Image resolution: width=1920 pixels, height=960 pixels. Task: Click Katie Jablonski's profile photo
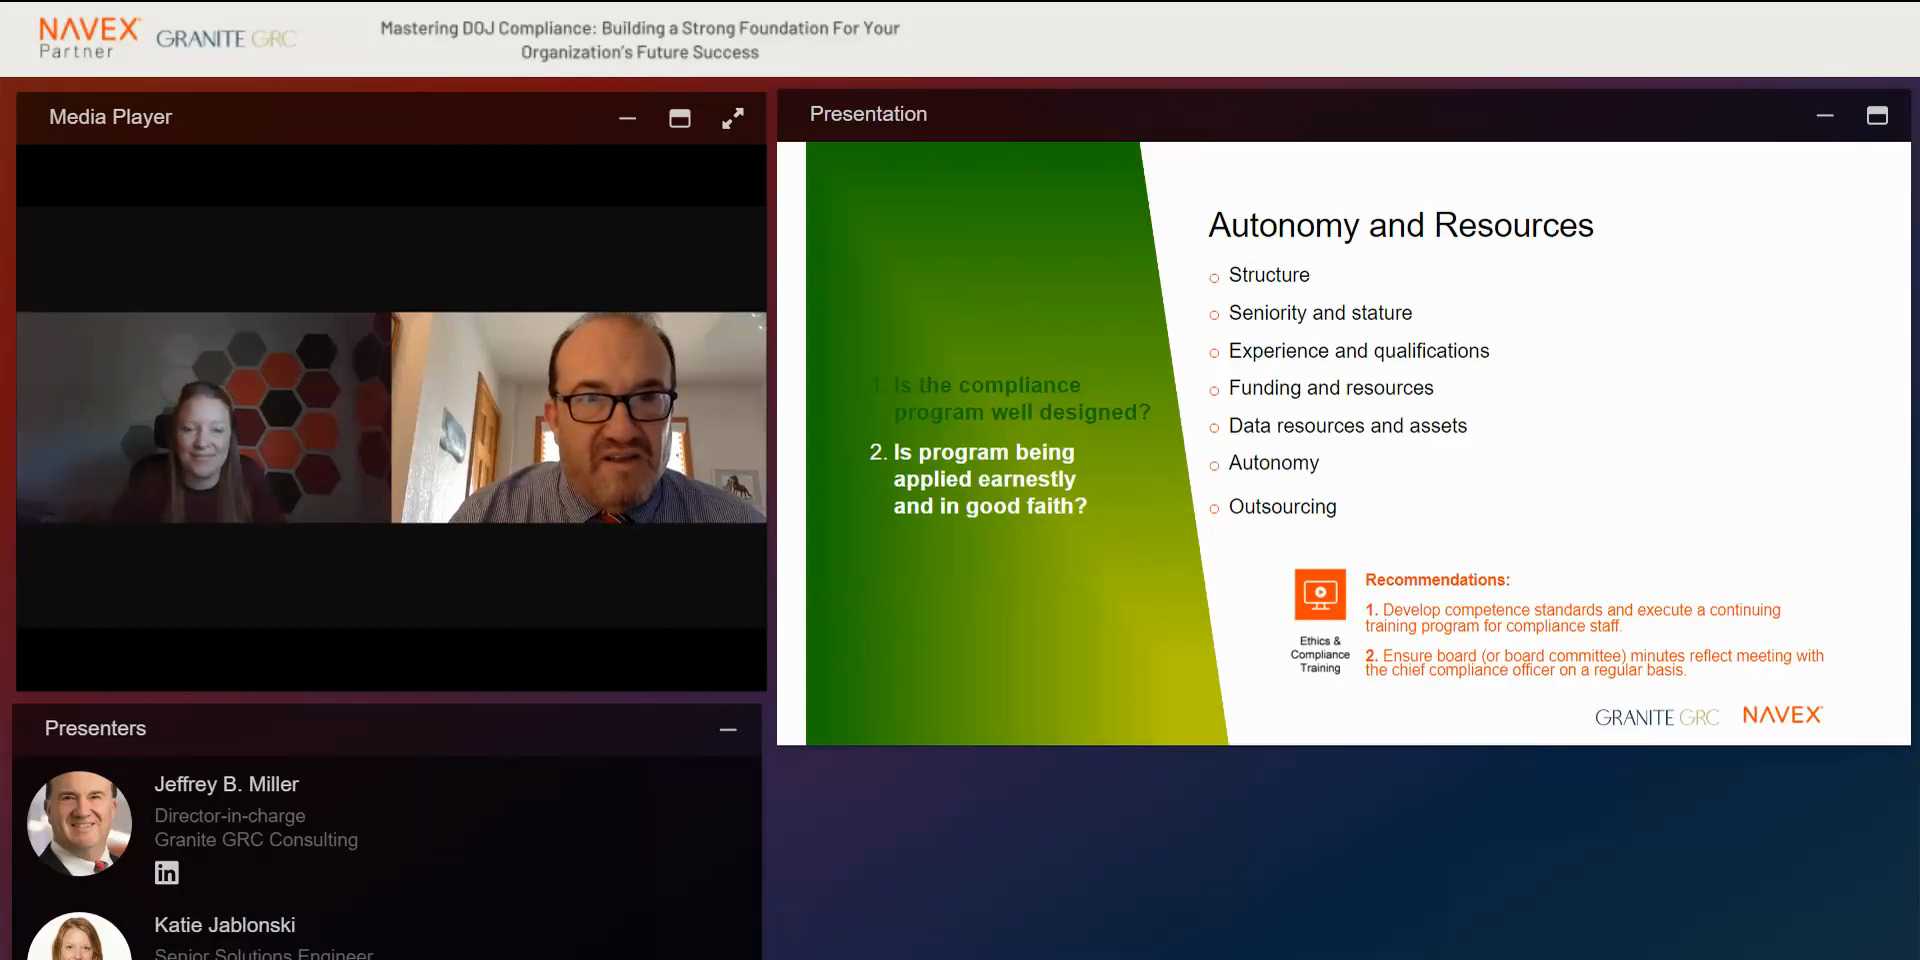(79, 937)
